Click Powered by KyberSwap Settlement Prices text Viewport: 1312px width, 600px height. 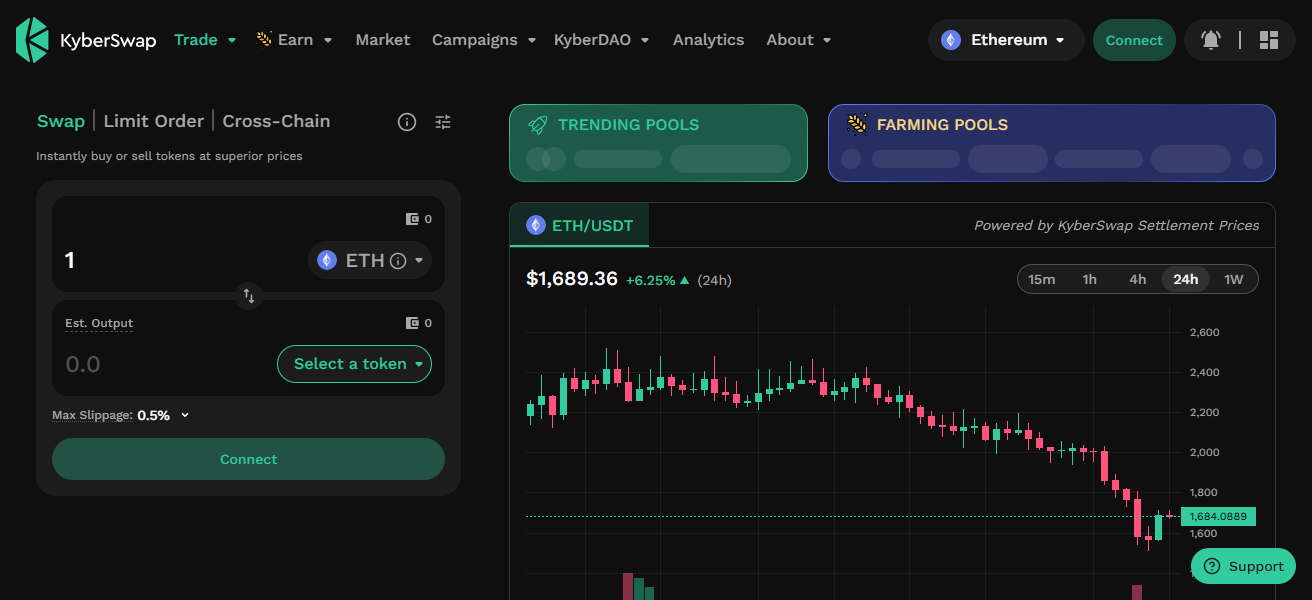(1117, 225)
